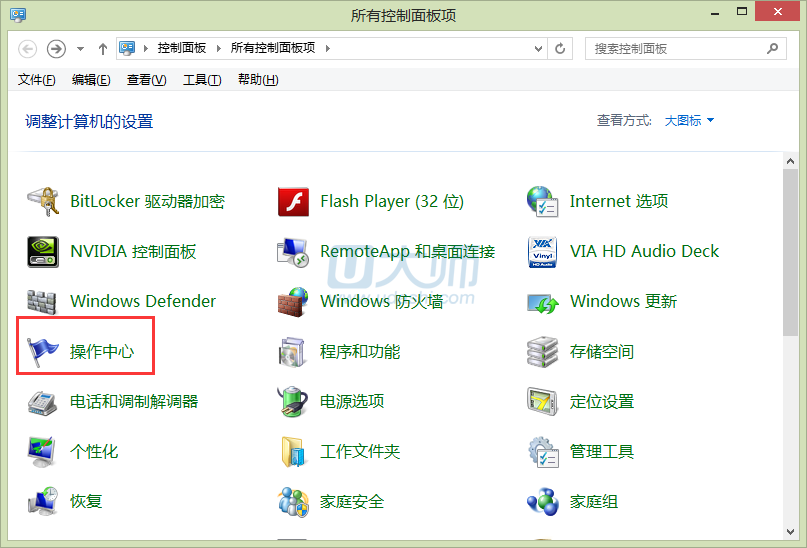Close the control panel window
Image resolution: width=807 pixels, height=548 pixels.
click(x=777, y=11)
